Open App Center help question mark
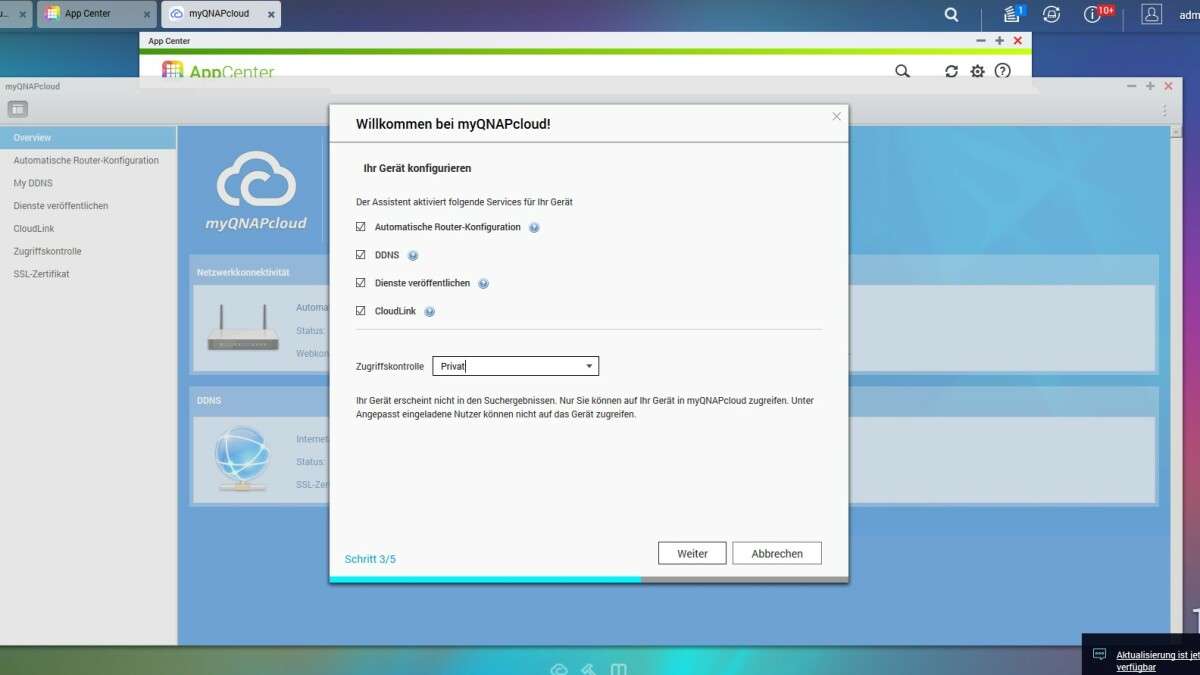 1003,71
